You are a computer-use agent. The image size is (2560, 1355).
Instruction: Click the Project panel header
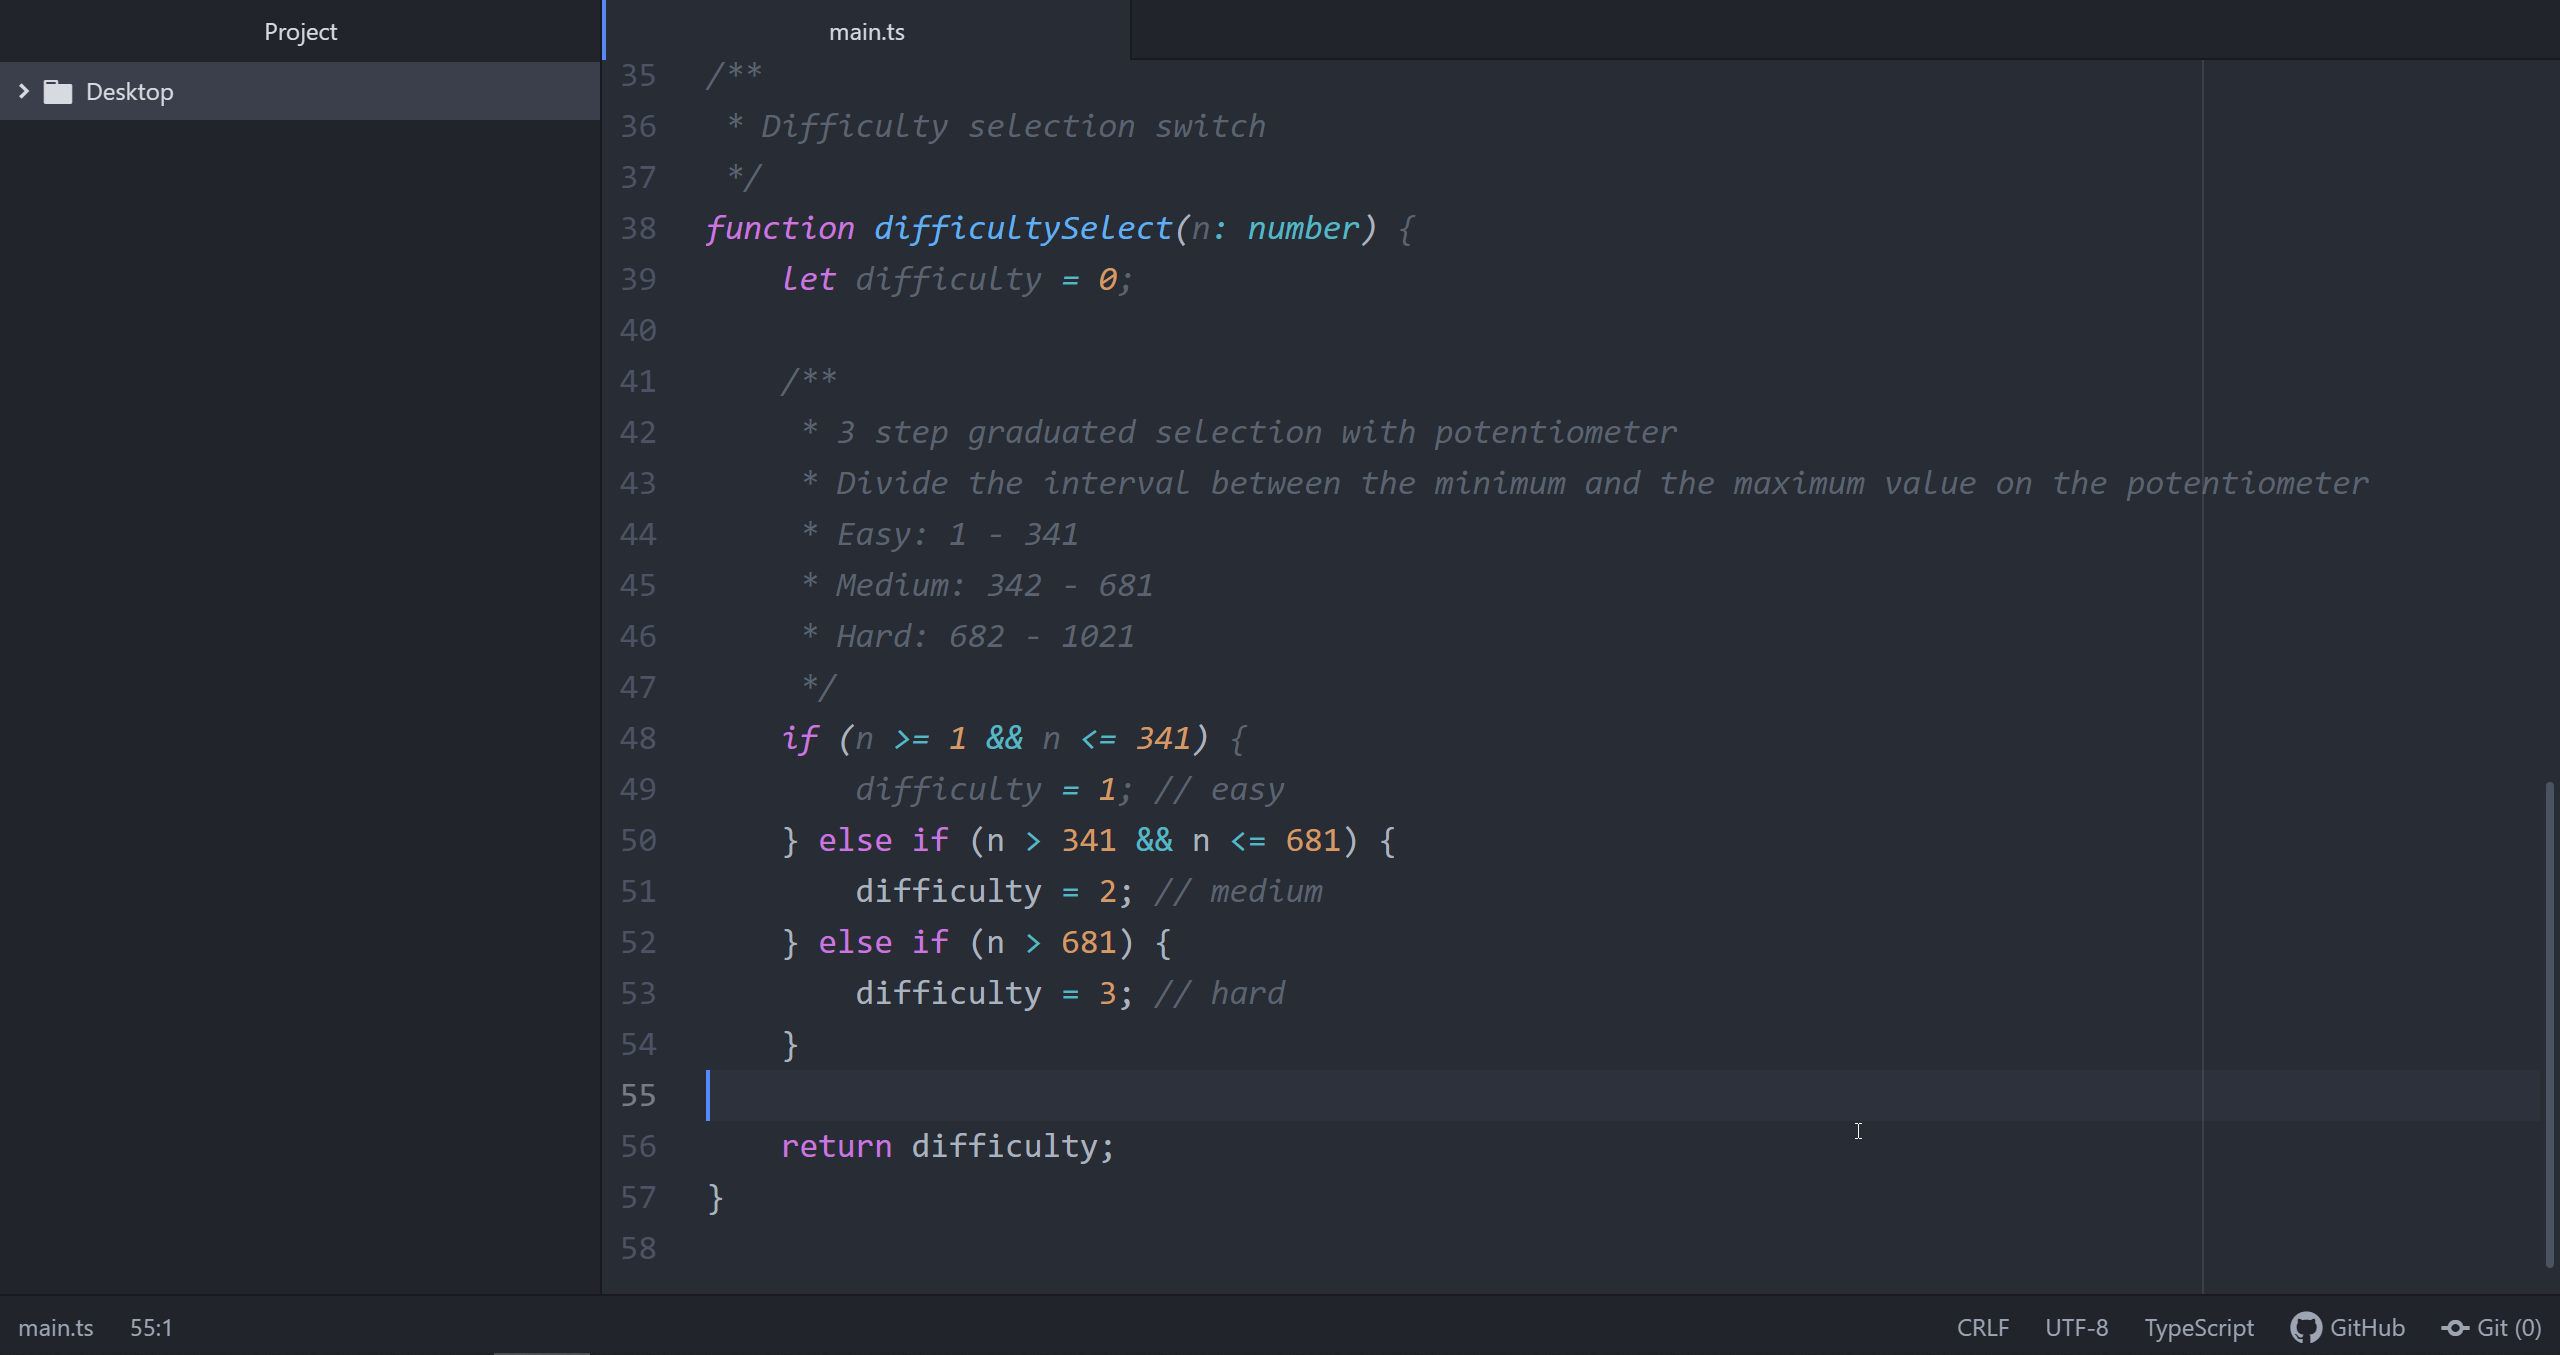click(x=300, y=32)
